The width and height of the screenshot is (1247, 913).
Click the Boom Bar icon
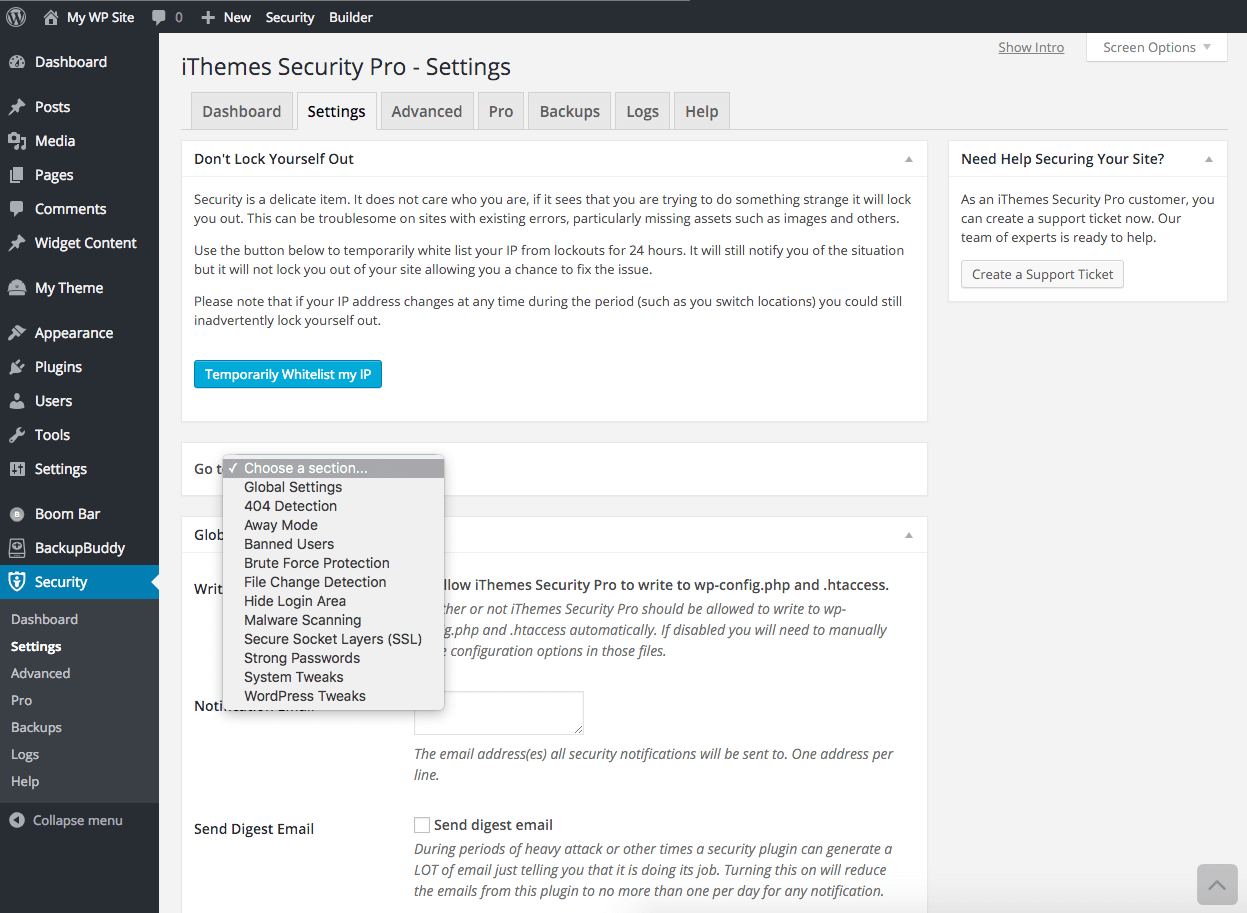(x=17, y=514)
